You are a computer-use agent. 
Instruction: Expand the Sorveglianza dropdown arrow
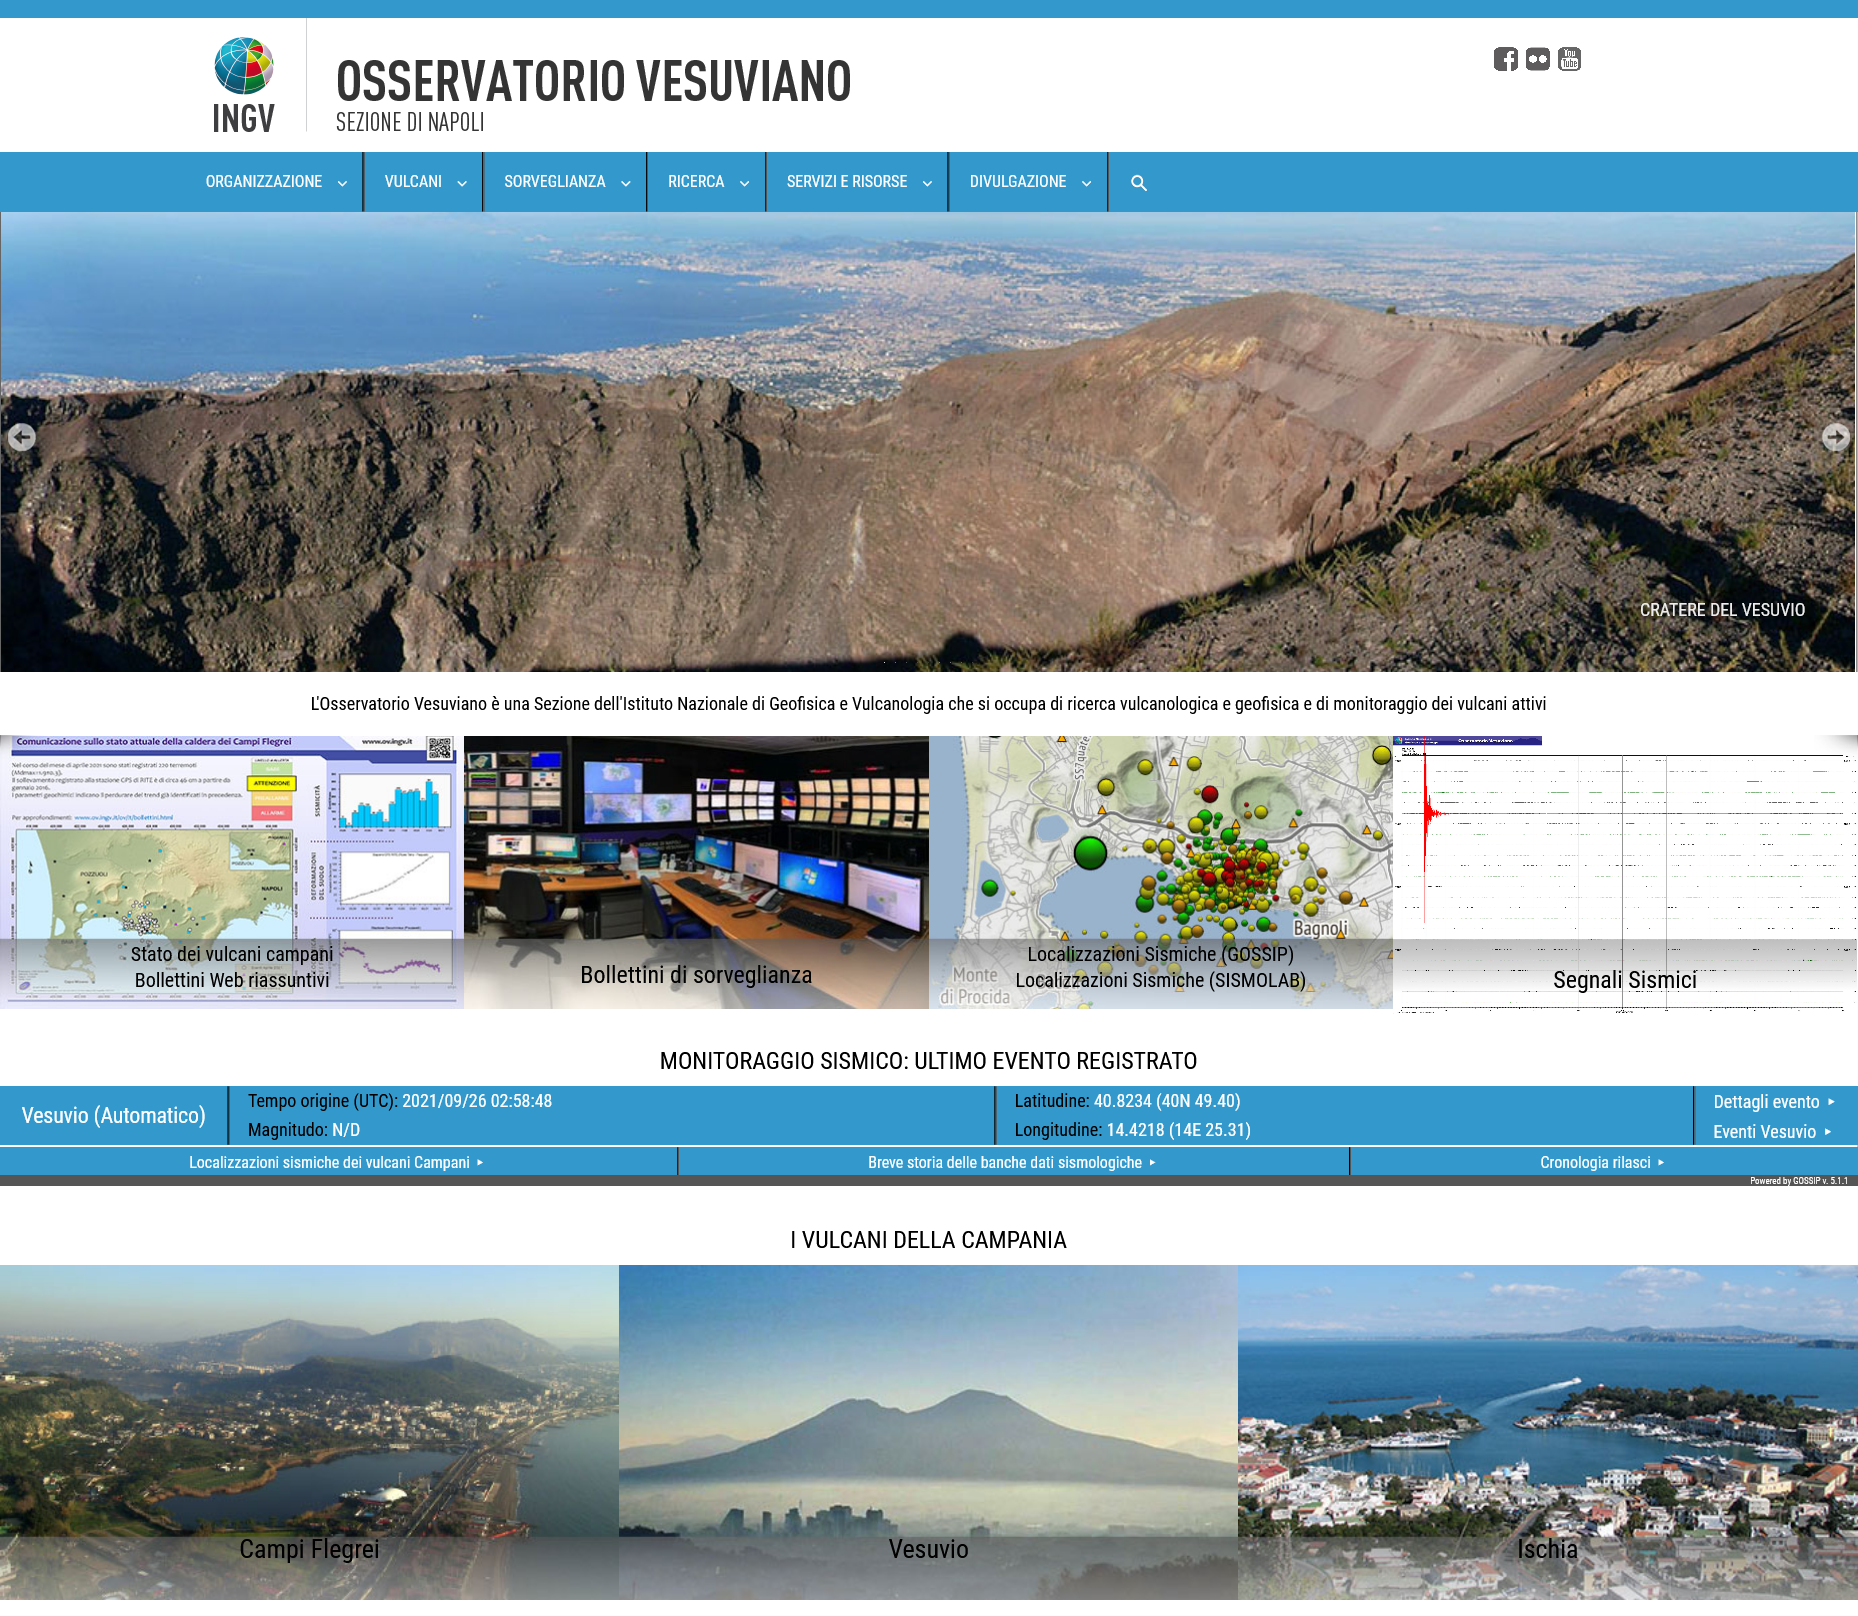pos(626,183)
